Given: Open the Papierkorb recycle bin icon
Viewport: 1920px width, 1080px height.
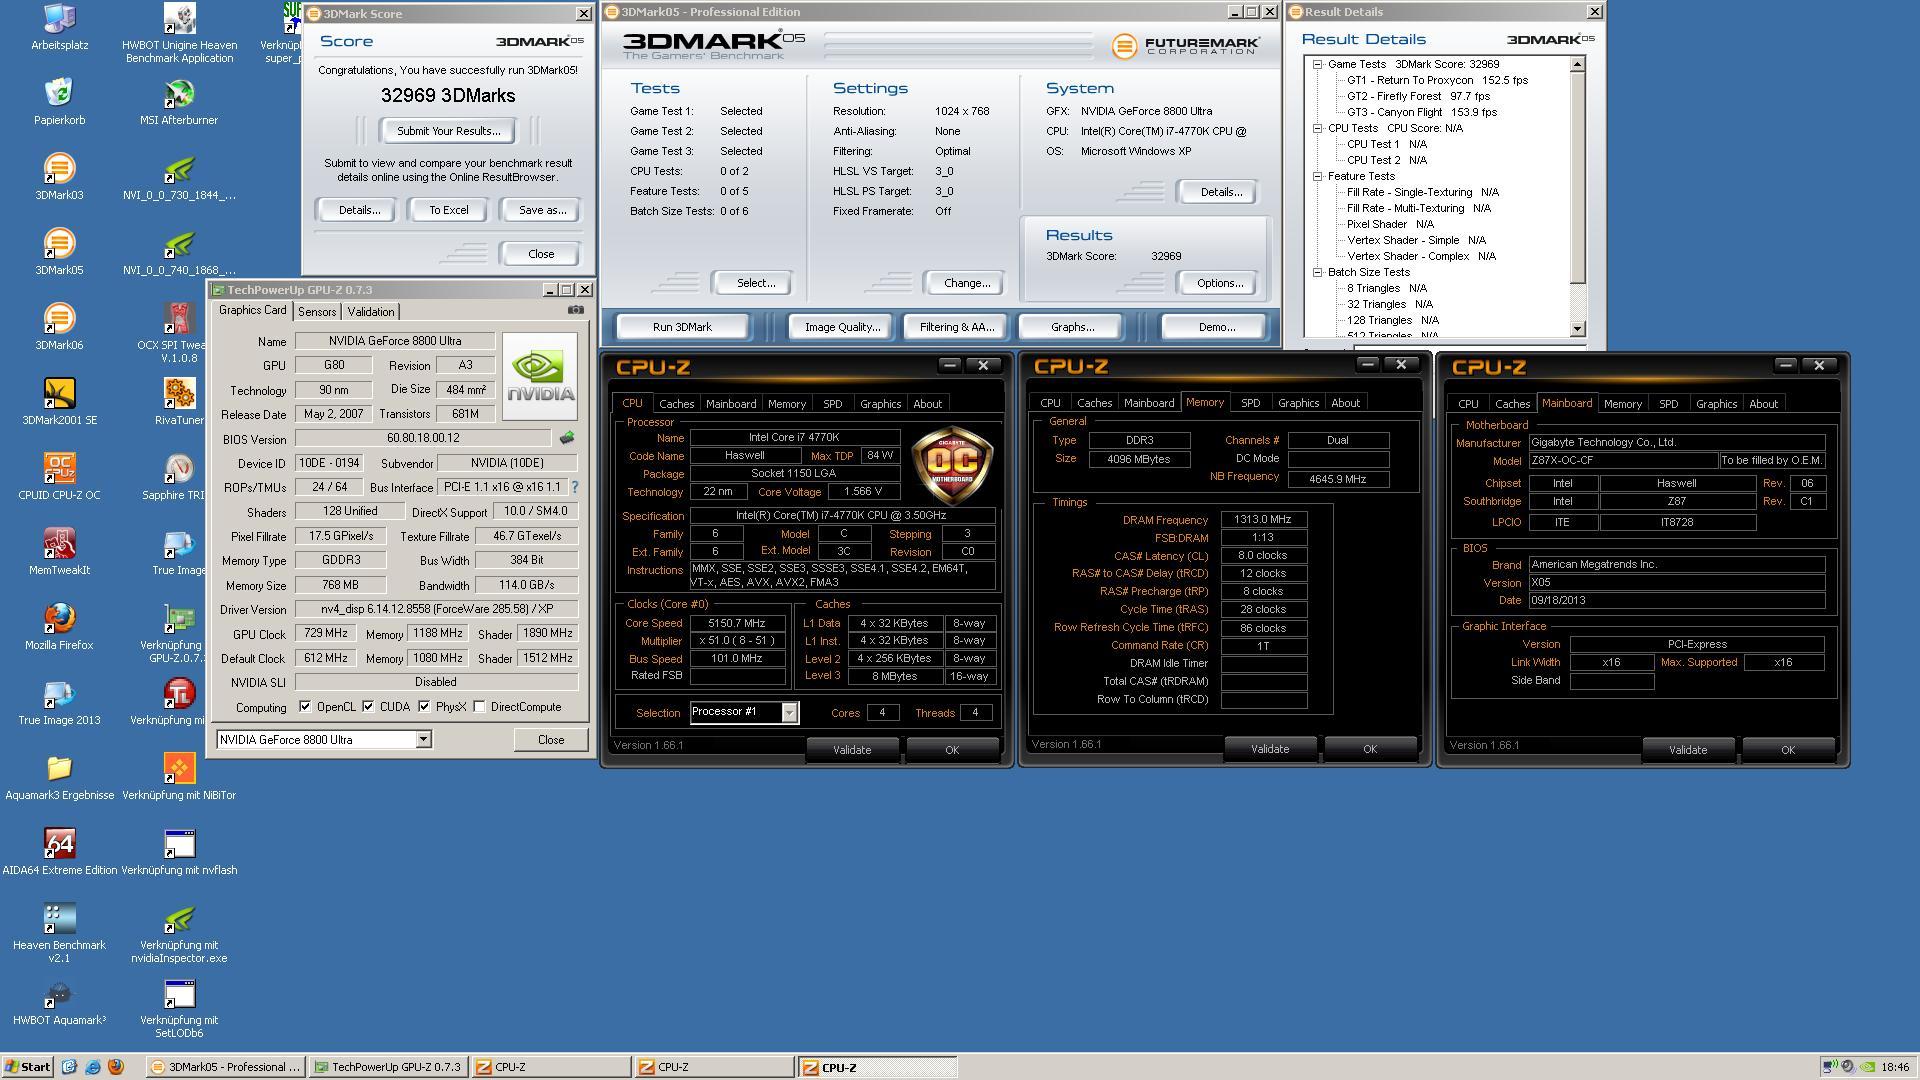Looking at the screenshot, I should [x=59, y=101].
